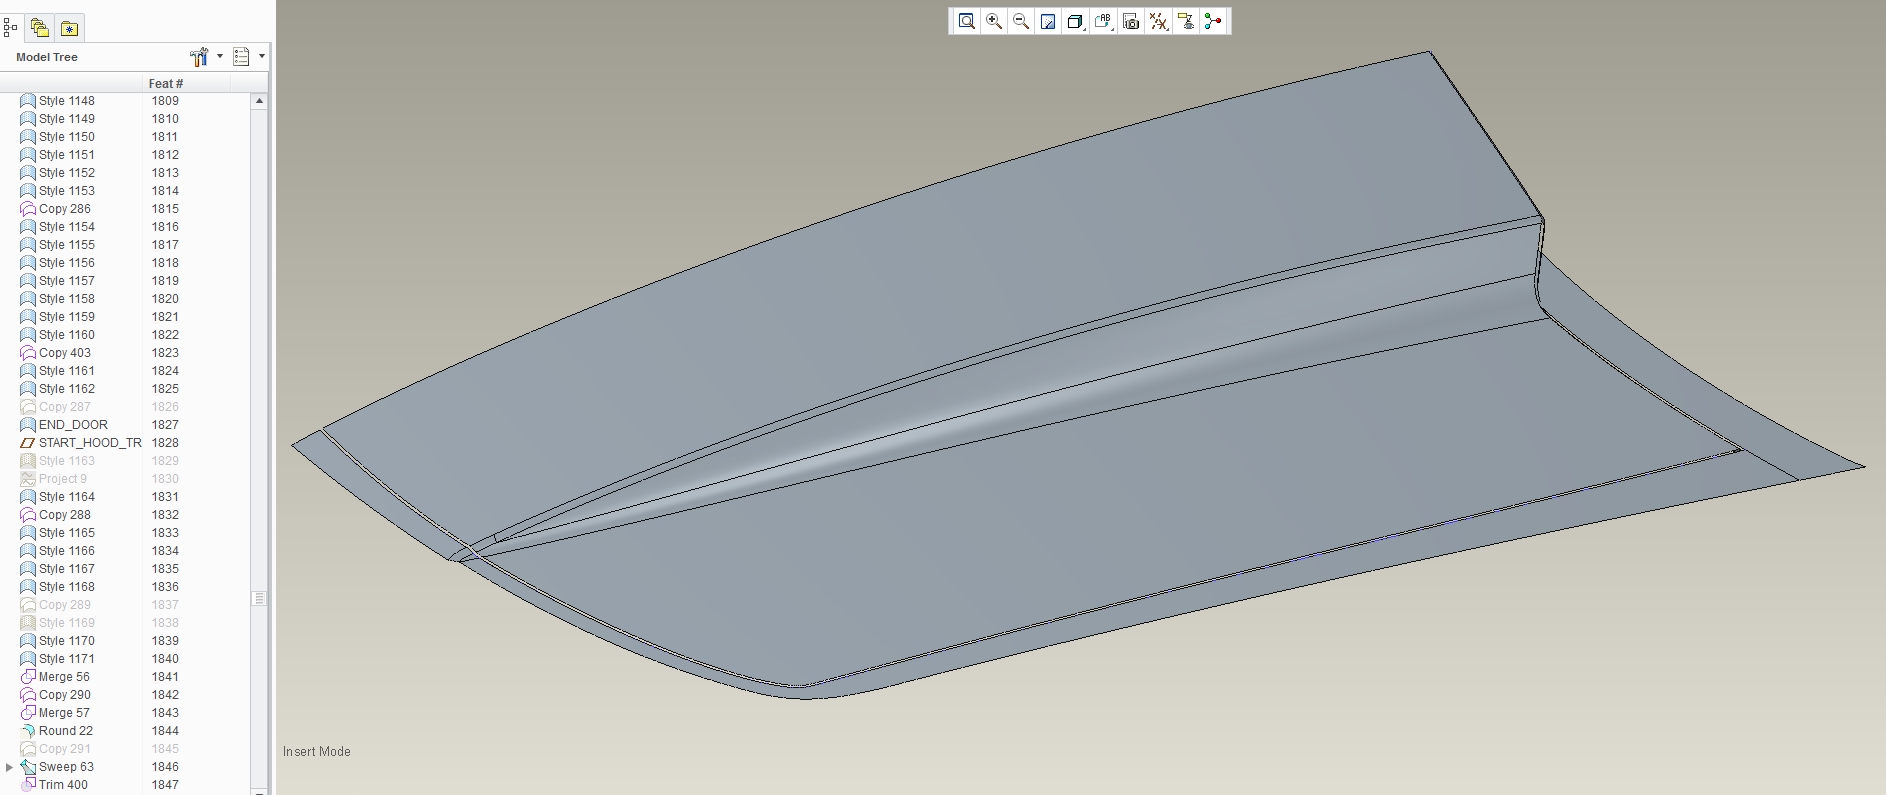Switch to the Model Tree tab

(11, 28)
